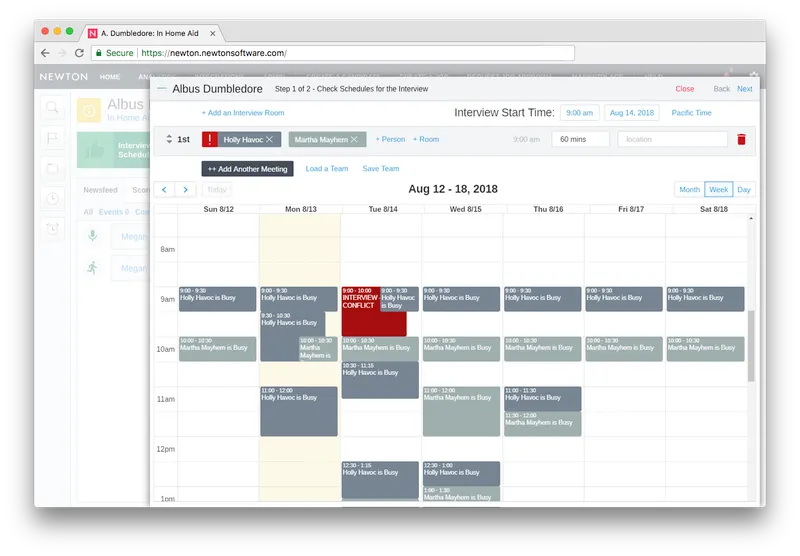The height and width of the screenshot is (556, 800).
Task: Click the 60 mins duration field
Action: [581, 139]
